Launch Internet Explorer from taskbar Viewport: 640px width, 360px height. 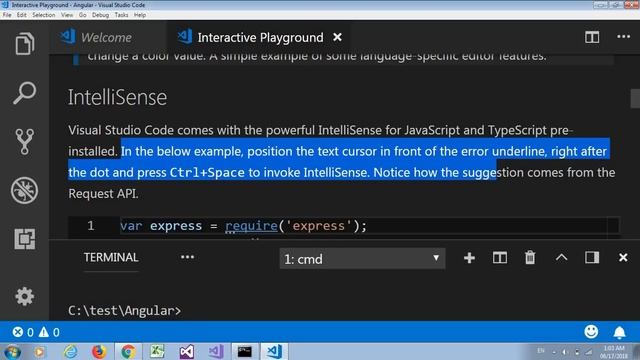point(71,351)
